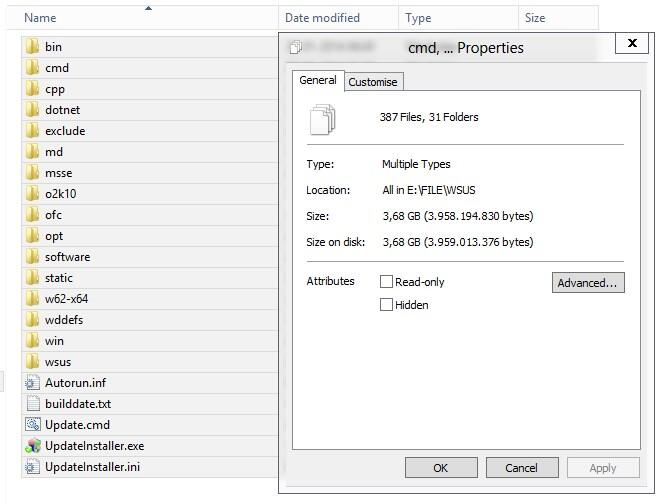Click the w62-x64 folder name

tap(67, 299)
